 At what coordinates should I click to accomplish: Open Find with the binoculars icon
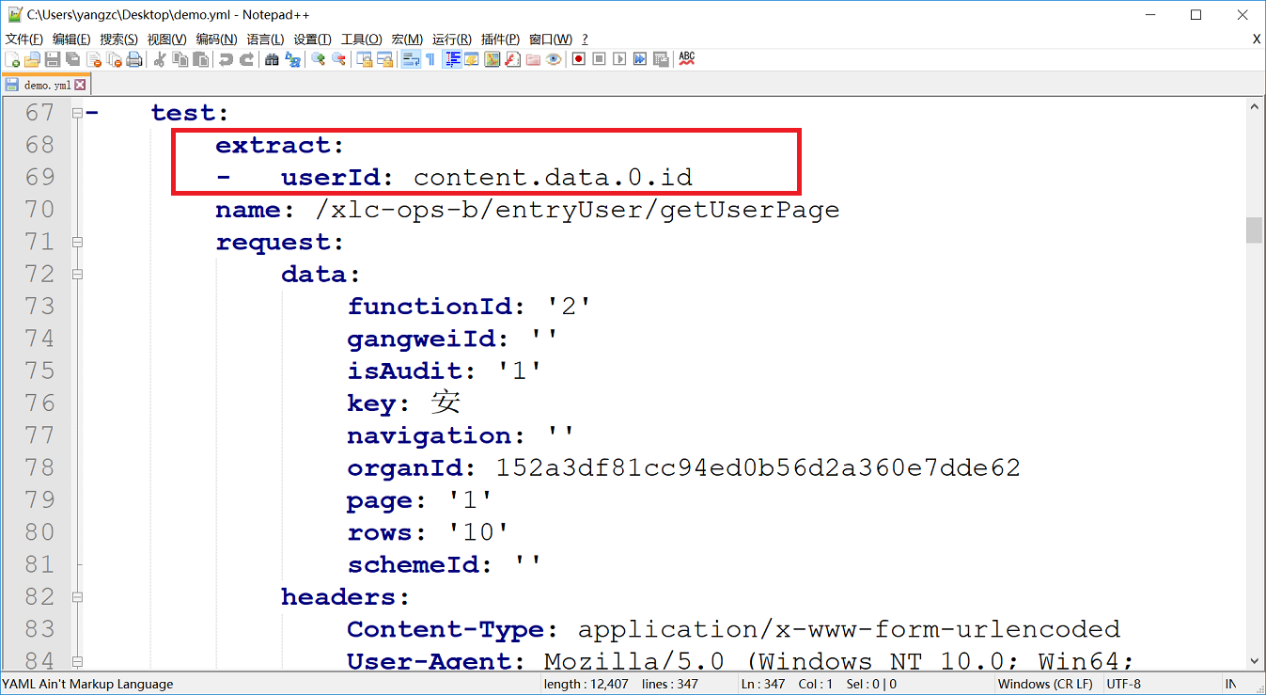pyautogui.click(x=271, y=60)
